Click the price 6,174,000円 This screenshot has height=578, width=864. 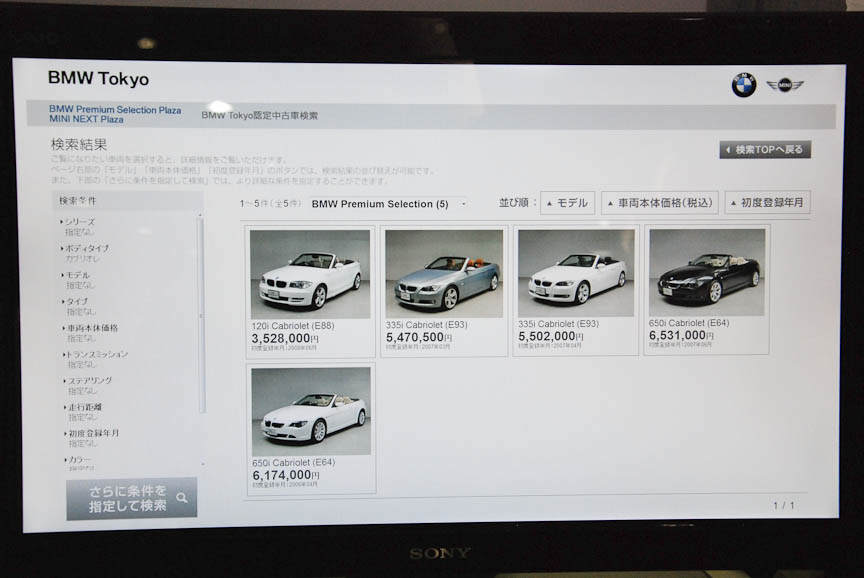click(x=286, y=475)
